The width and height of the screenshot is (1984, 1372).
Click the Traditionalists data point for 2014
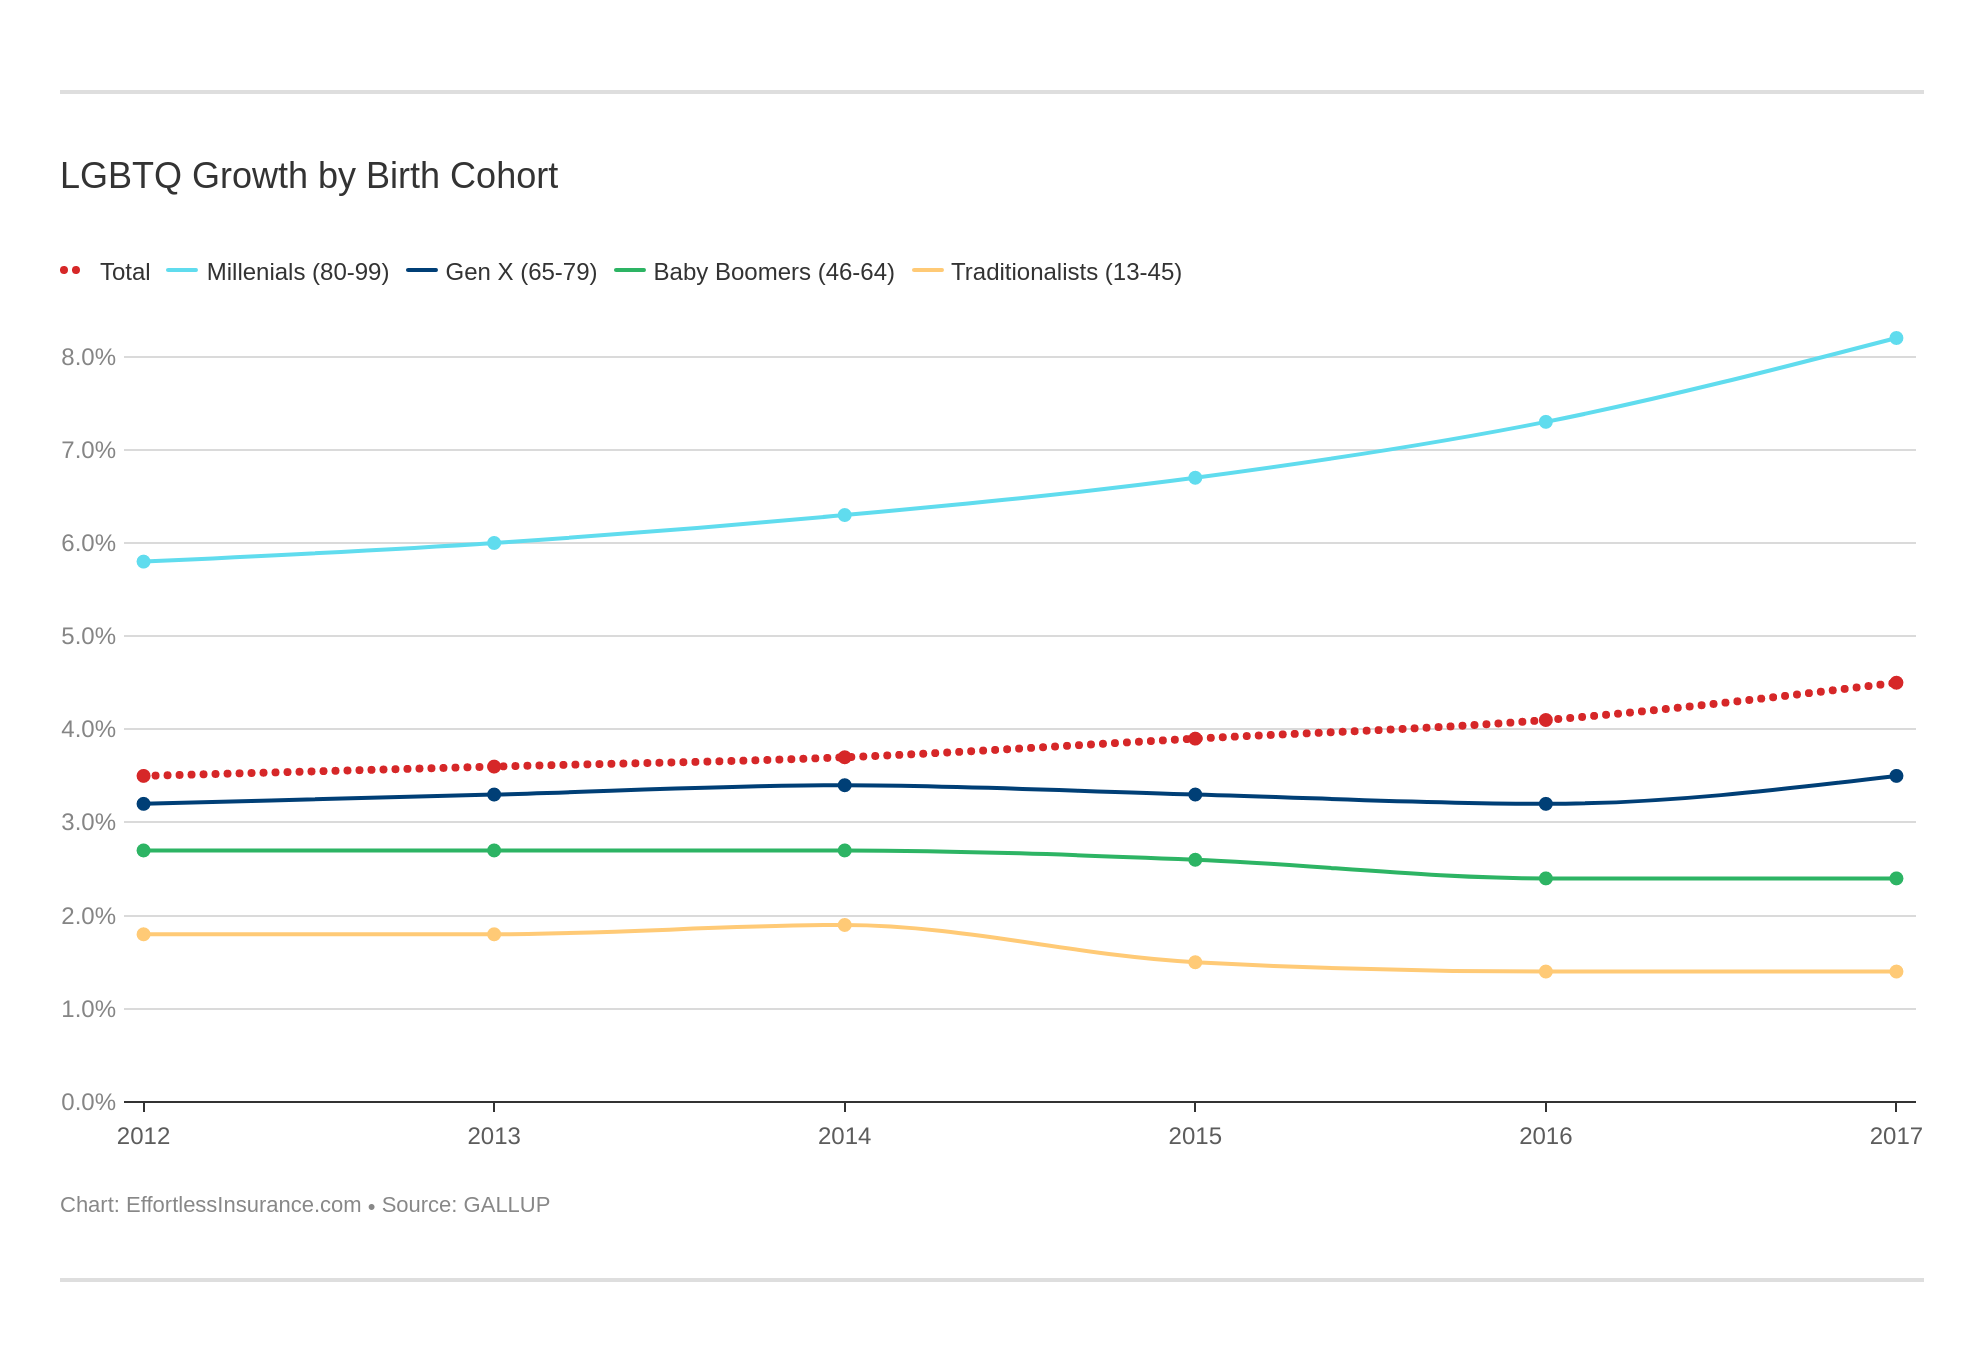tap(845, 925)
